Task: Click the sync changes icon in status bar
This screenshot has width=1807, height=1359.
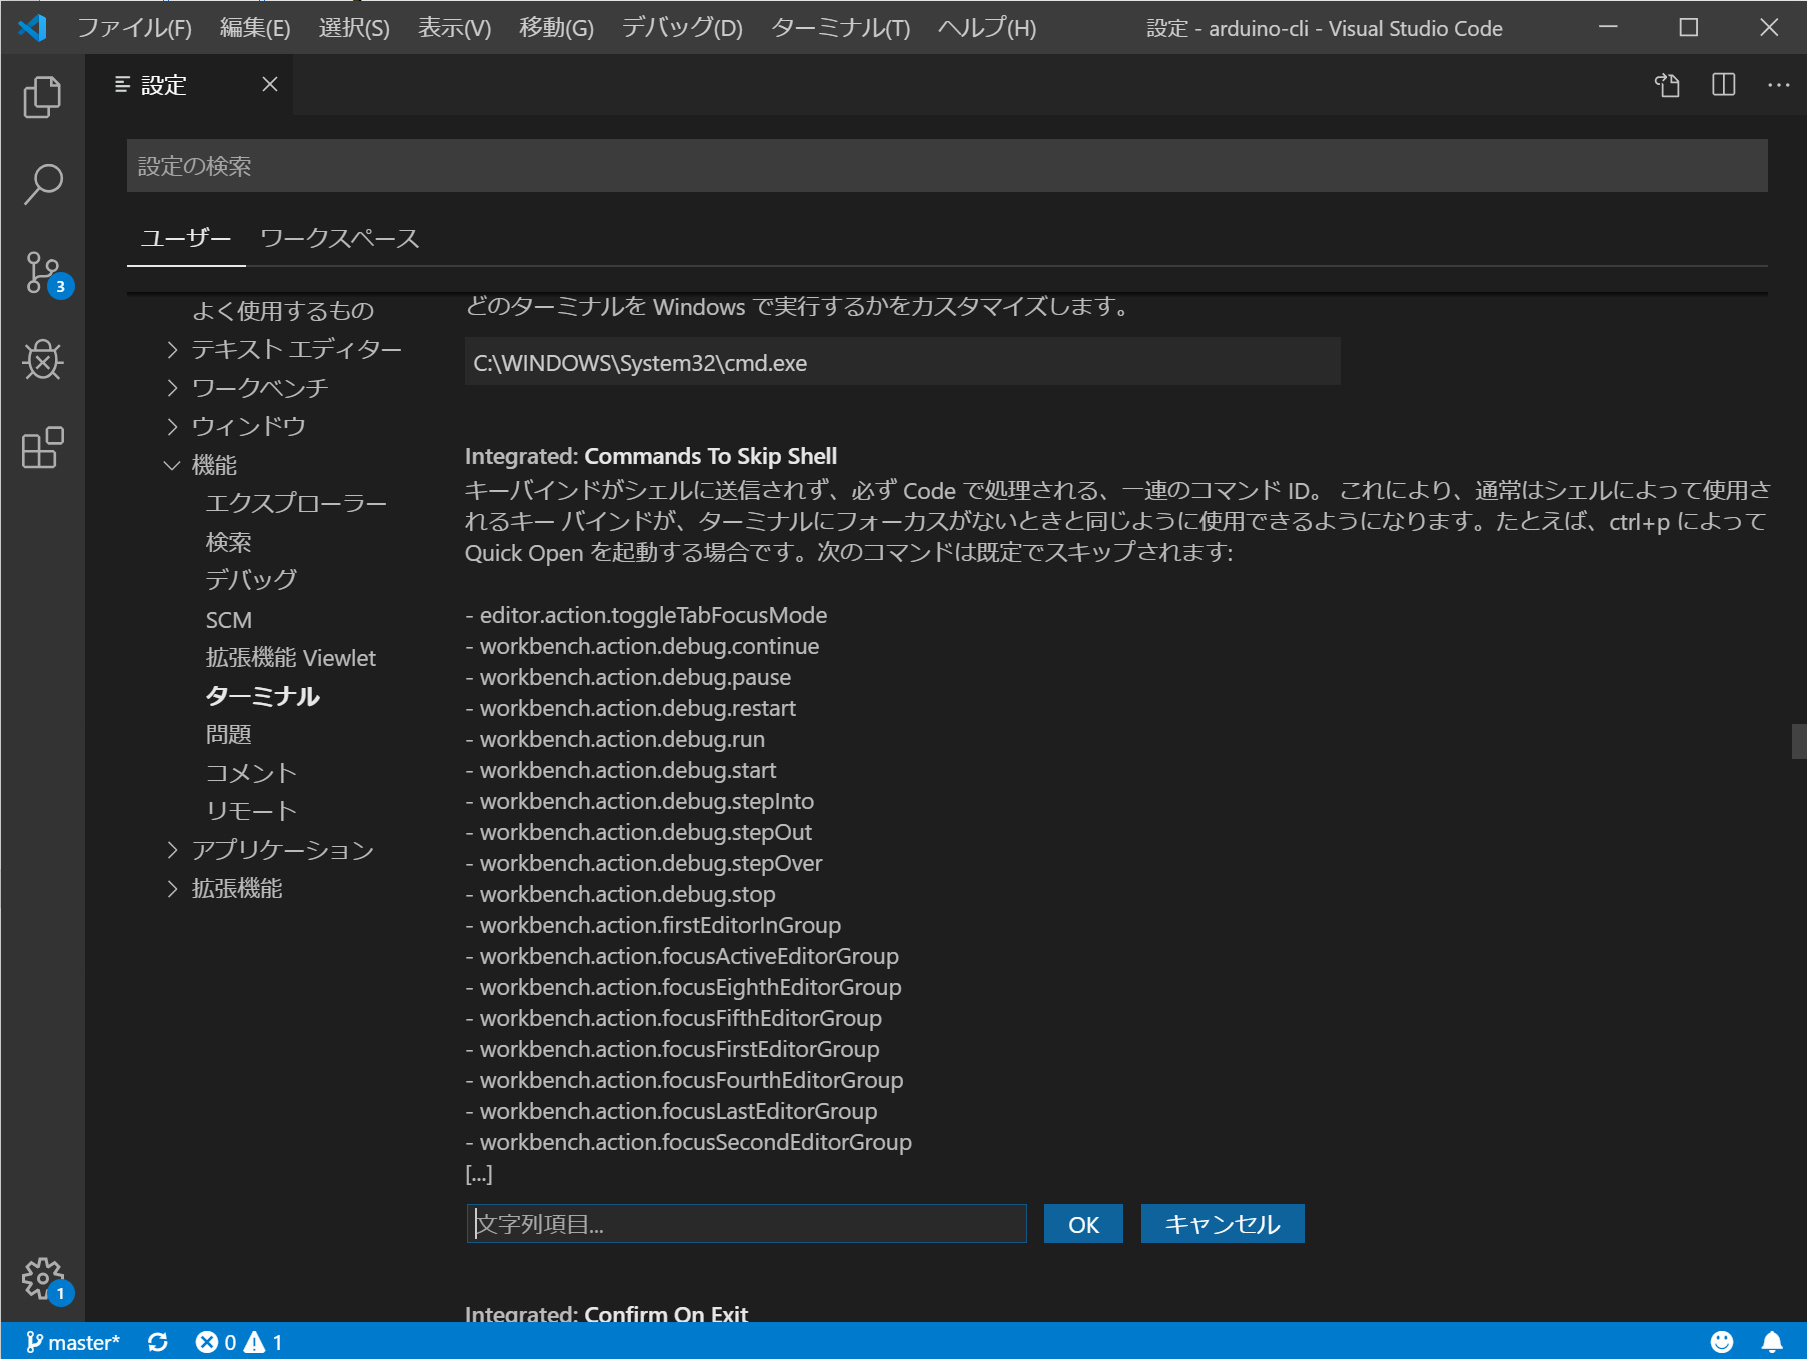Action: (158, 1342)
